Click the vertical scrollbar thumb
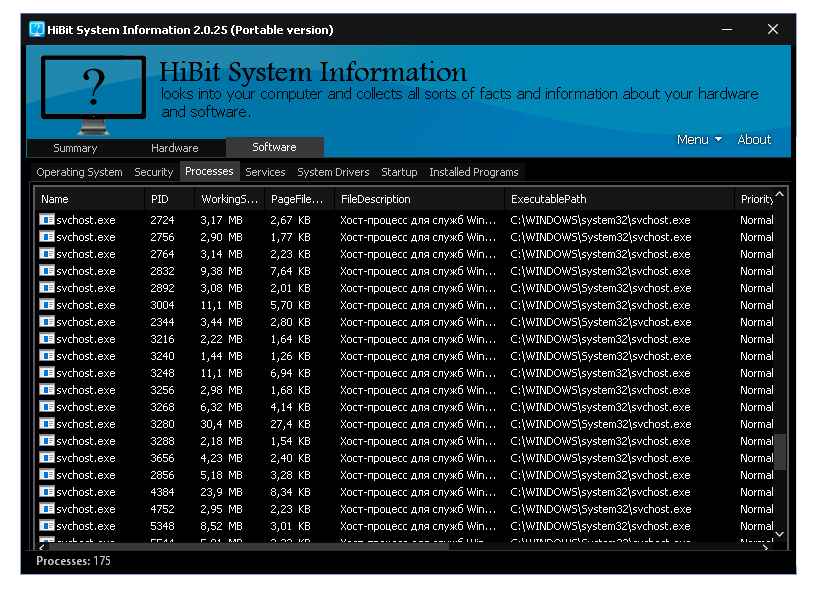This screenshot has width=814, height=591. pos(780,452)
